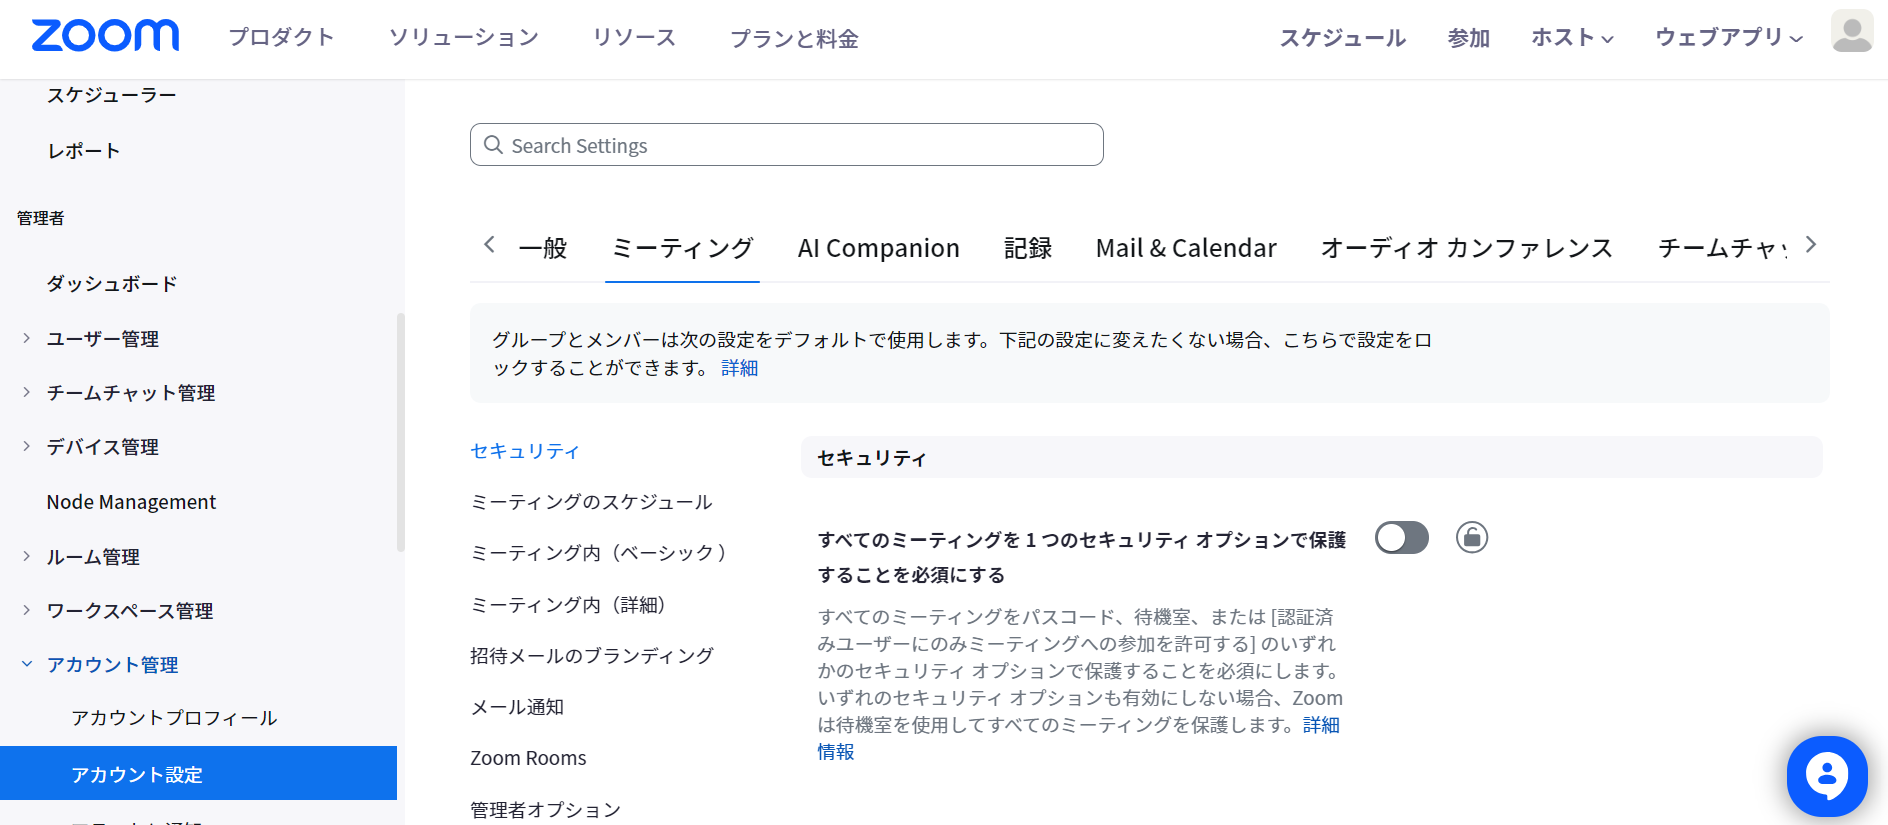Viewport: 1888px width, 825px height.
Task: Focus the Search Settings field
Action: 787,145
